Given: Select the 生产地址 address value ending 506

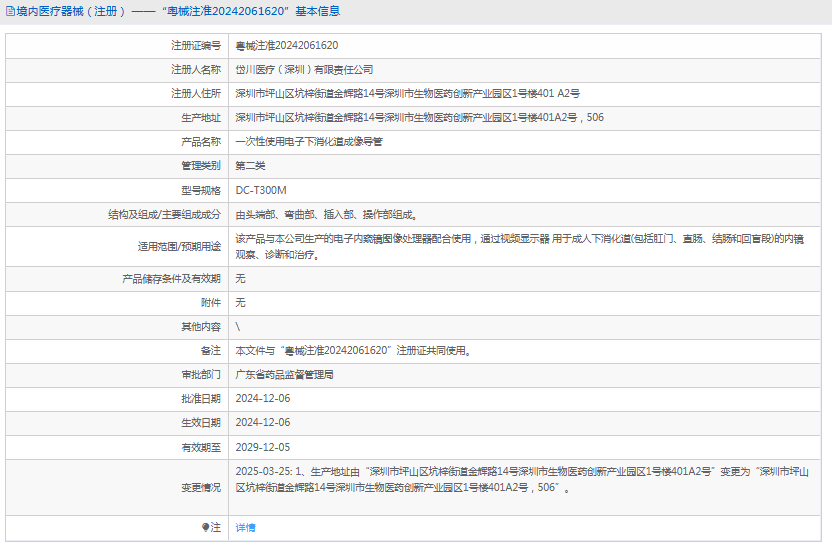Looking at the screenshot, I should tap(420, 117).
